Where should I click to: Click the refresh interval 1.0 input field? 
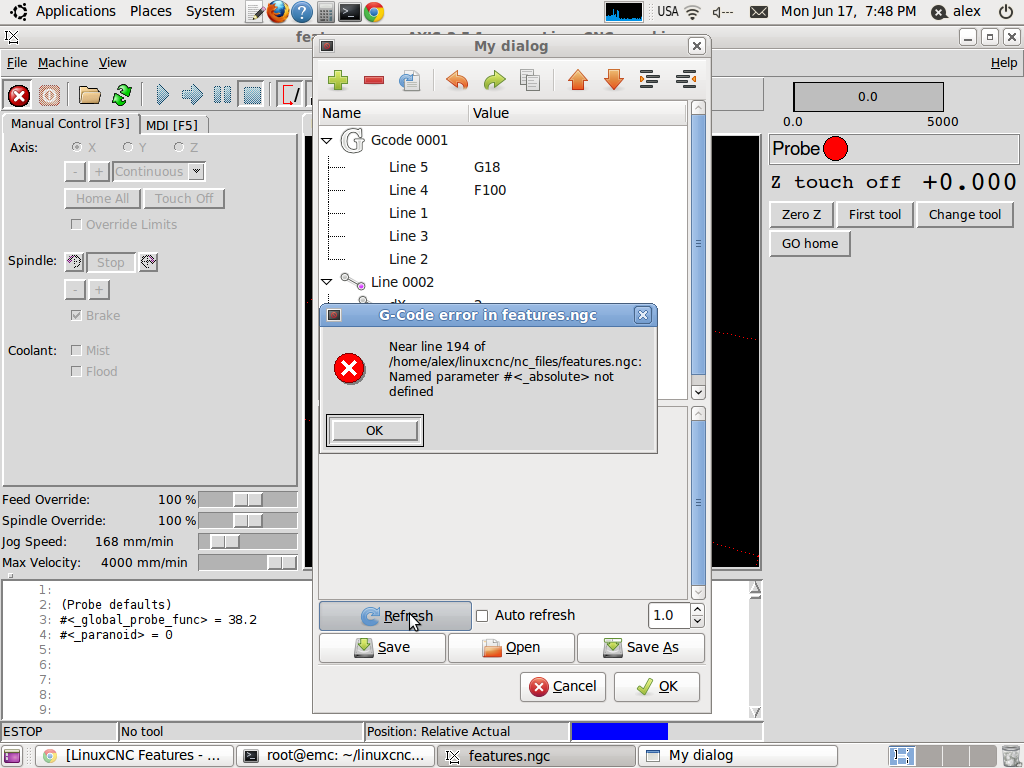tap(669, 615)
